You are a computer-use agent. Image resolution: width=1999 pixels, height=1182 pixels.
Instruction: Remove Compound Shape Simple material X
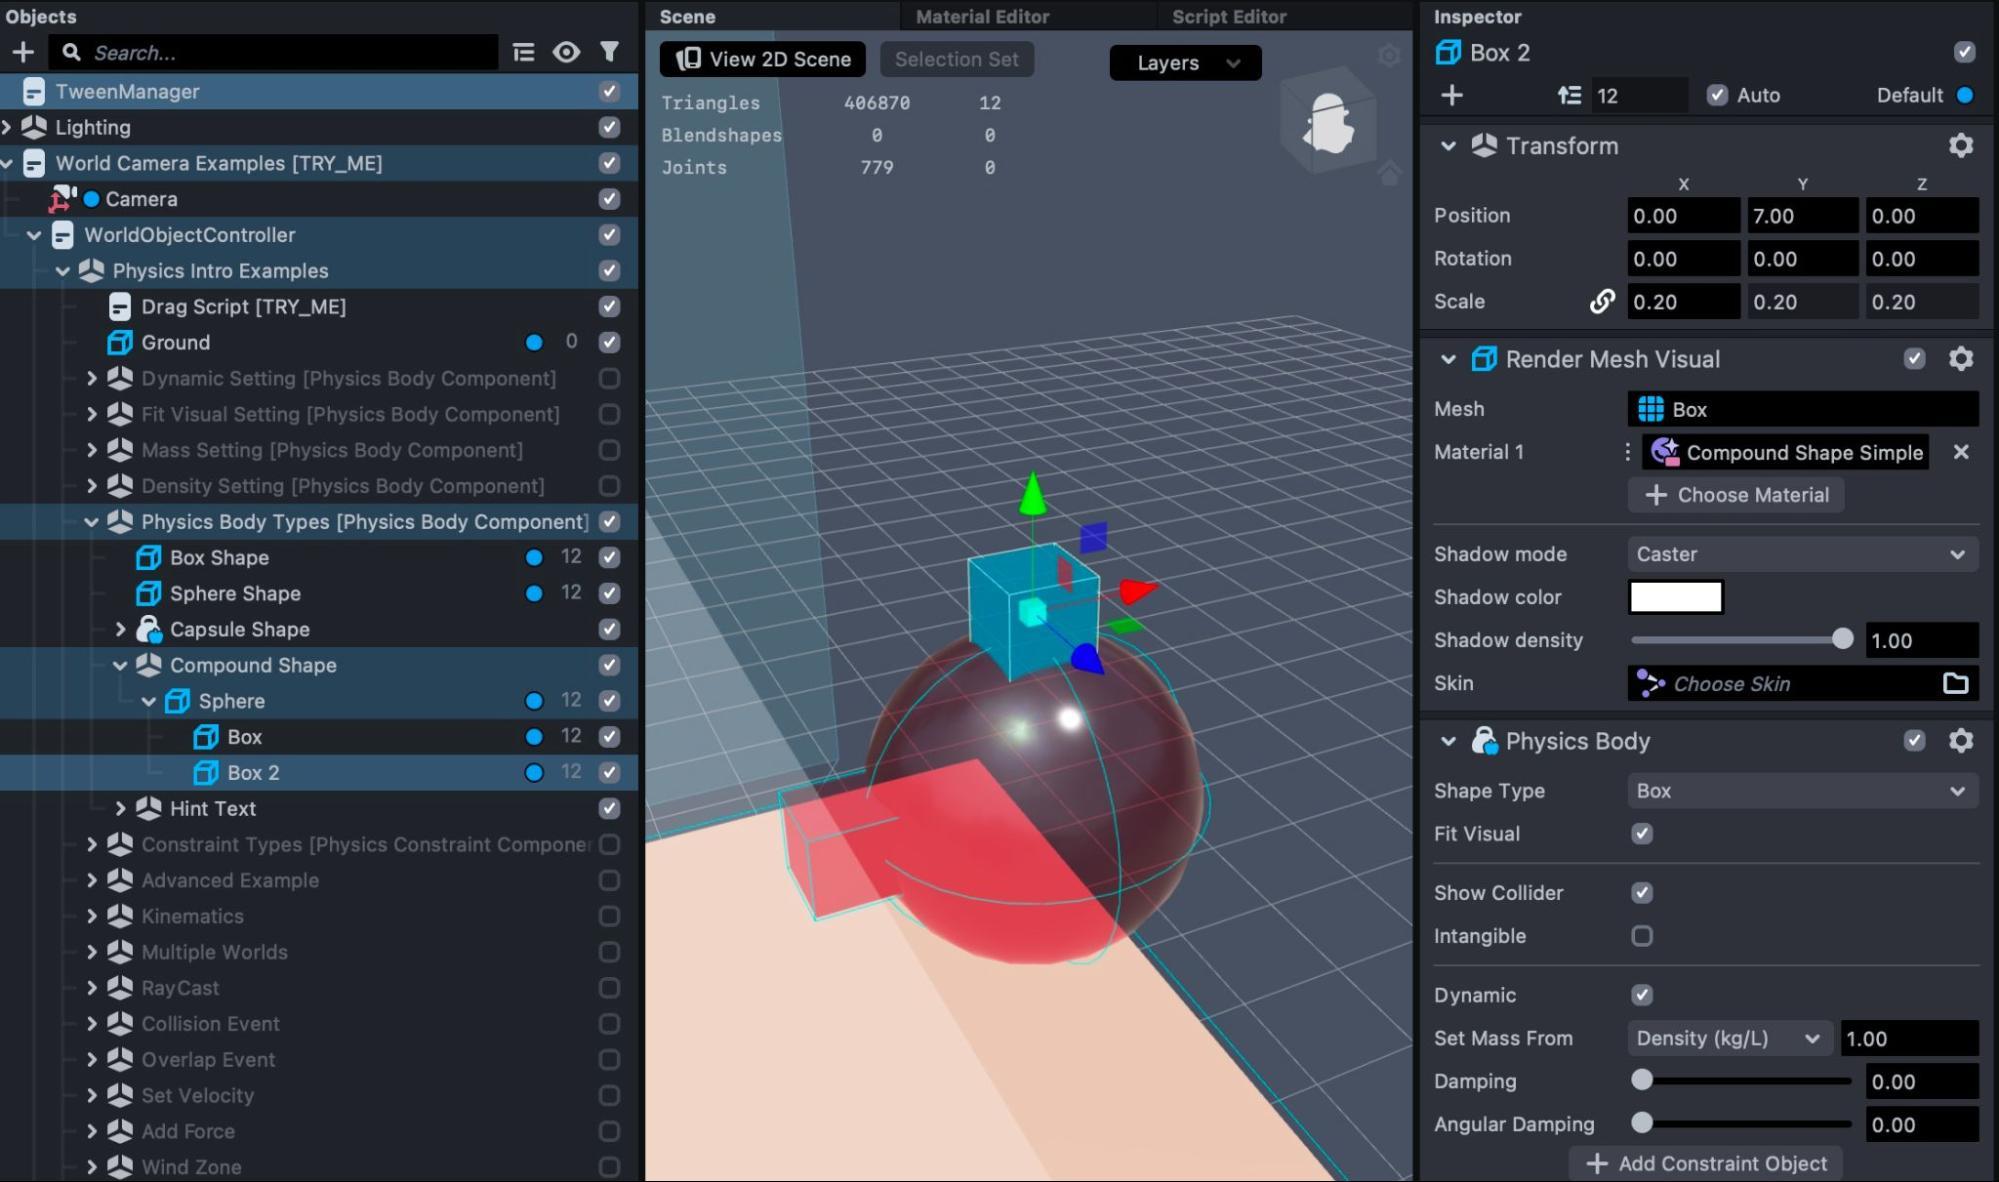(1960, 452)
